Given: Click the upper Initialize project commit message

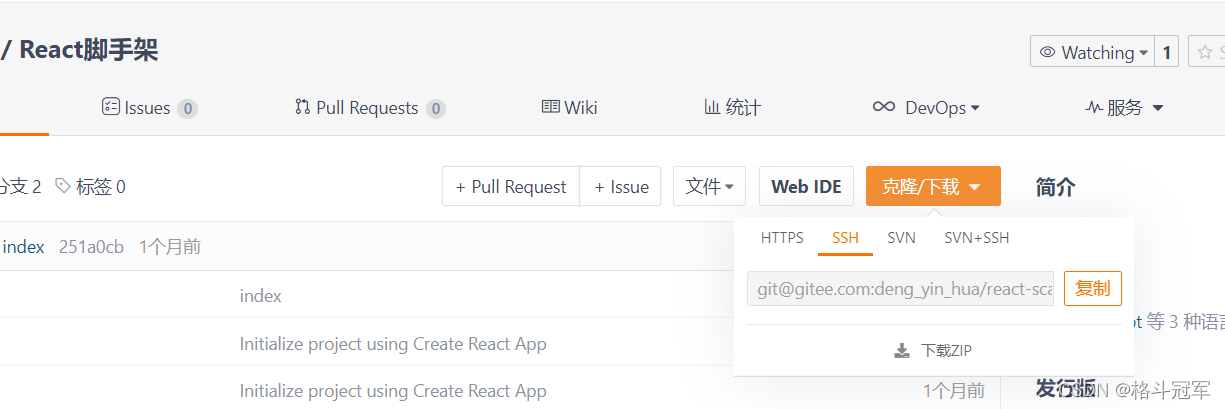Looking at the screenshot, I should pos(393,344).
